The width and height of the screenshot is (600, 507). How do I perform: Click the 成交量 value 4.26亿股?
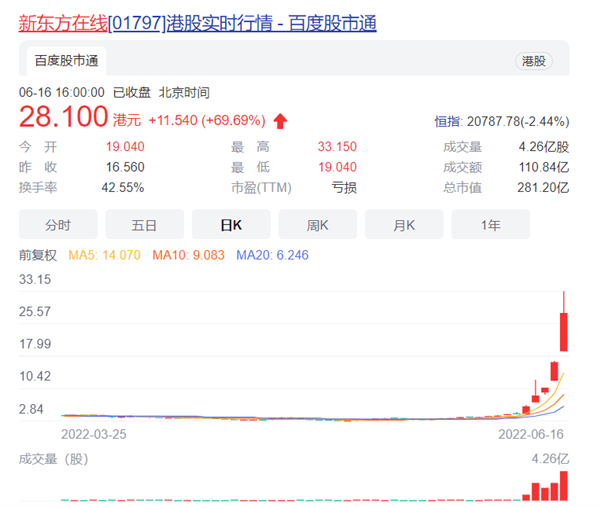click(544, 147)
